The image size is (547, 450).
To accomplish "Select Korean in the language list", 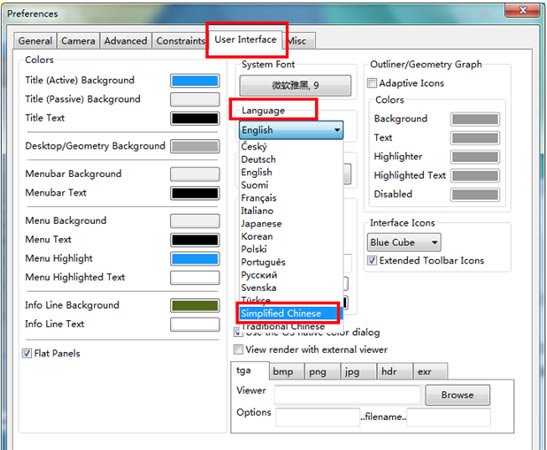I will (291, 237).
